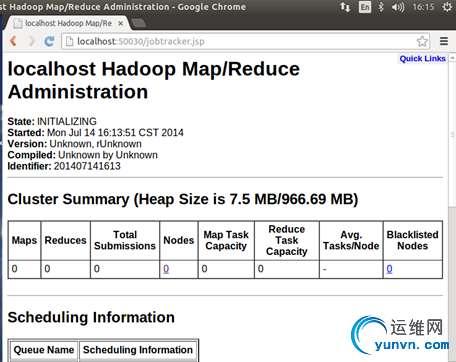Image resolution: width=456 pixels, height=362 pixels.
Task: Open network indicator in system tray
Action: click(x=345, y=7)
